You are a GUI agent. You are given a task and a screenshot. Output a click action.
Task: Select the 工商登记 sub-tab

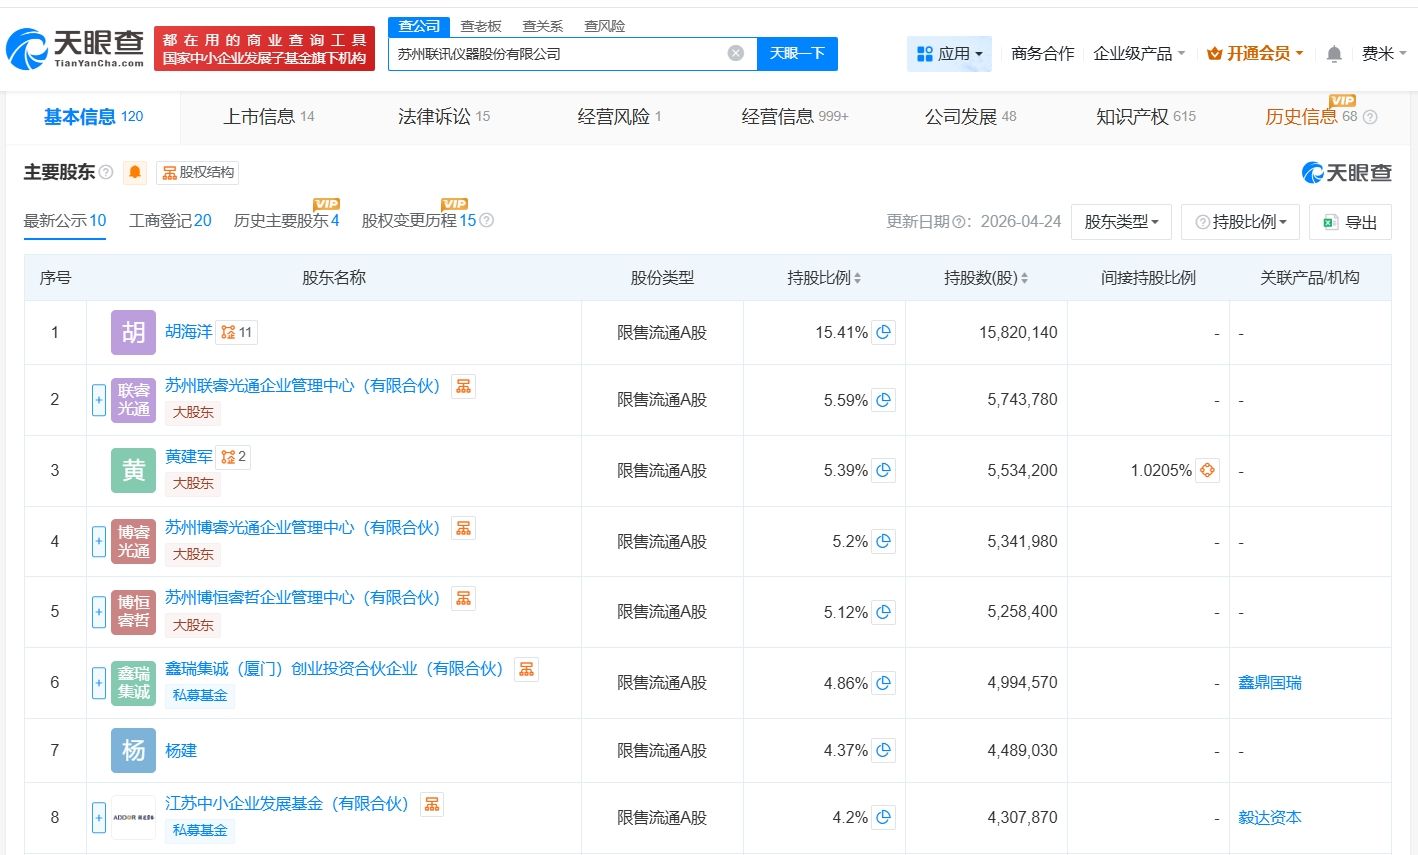click(170, 221)
